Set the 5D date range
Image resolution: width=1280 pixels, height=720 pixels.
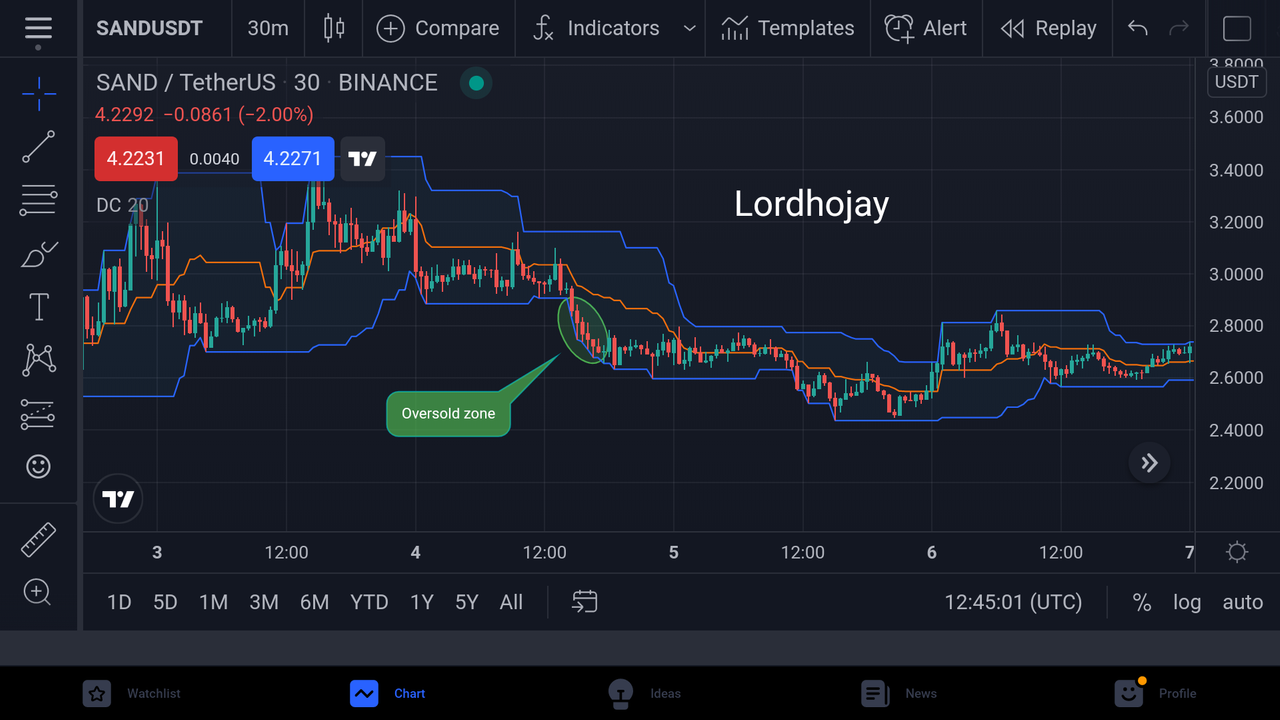[165, 602]
